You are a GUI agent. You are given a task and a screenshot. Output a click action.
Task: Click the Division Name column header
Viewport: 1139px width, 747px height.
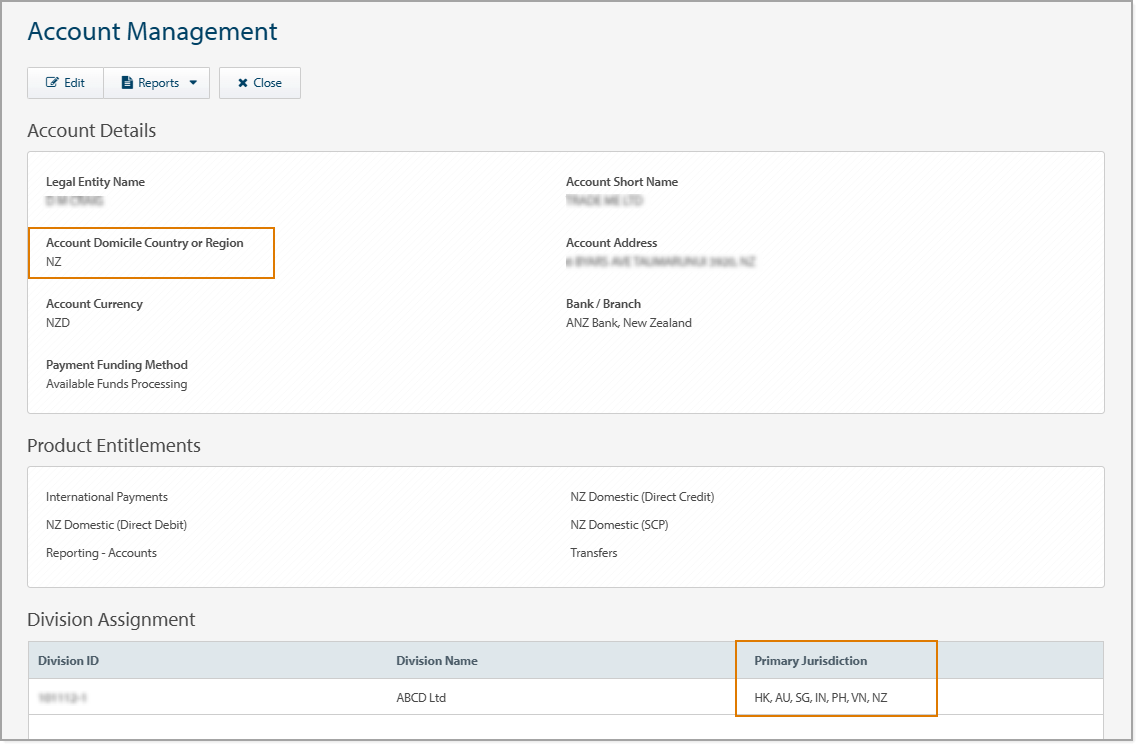(436, 660)
